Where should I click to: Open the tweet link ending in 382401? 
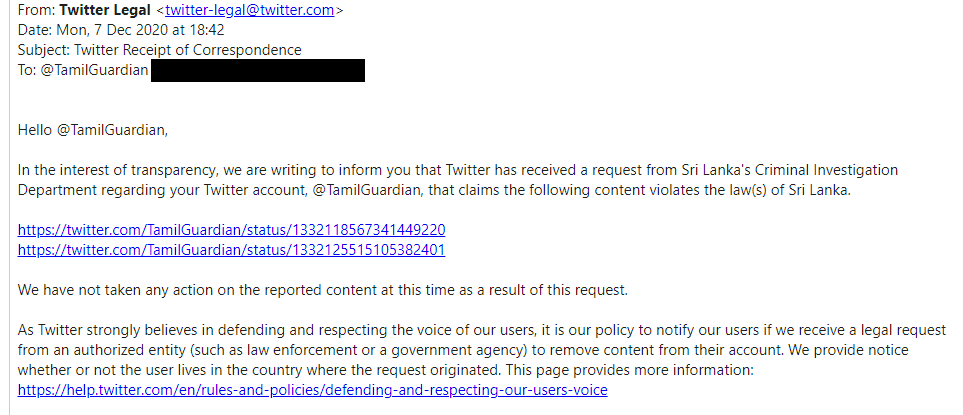pyautogui.click(x=232, y=250)
